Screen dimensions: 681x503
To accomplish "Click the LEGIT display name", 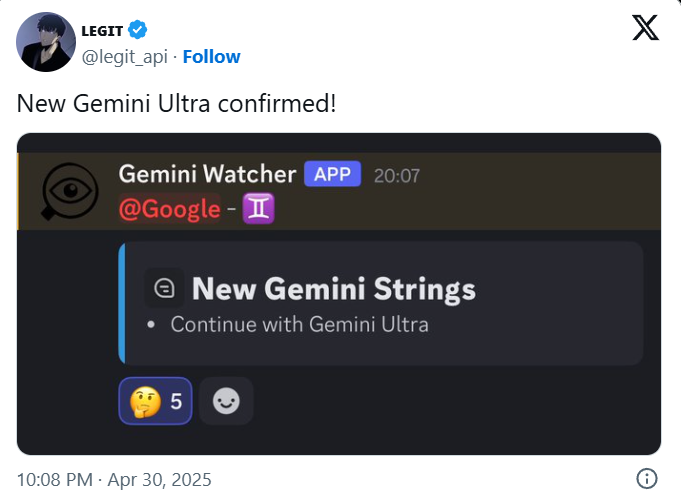I will click(x=102, y=31).
